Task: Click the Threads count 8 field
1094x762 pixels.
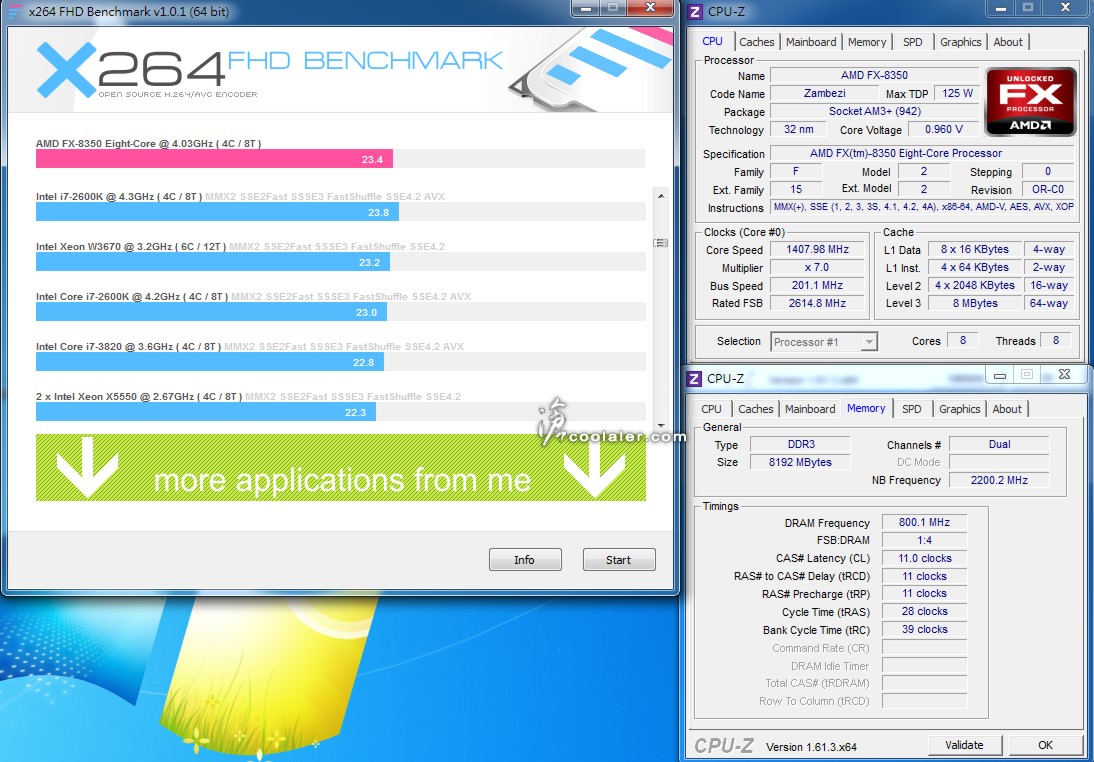Action: pyautogui.click(x=1055, y=341)
